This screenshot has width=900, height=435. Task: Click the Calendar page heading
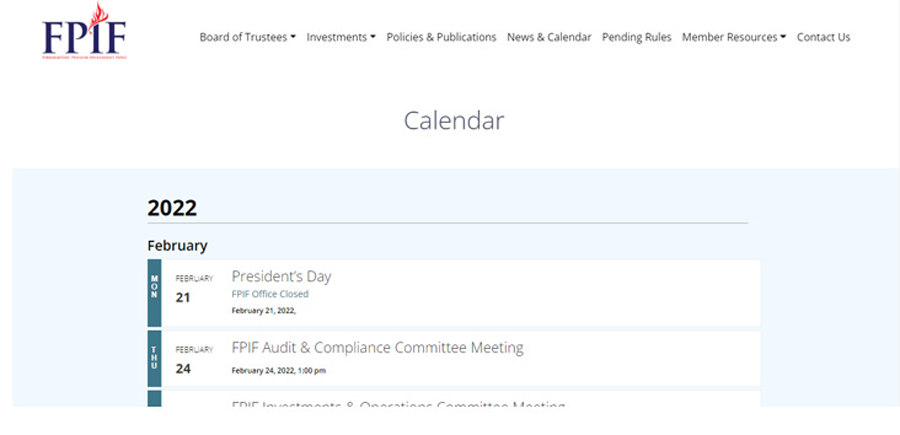click(x=453, y=121)
